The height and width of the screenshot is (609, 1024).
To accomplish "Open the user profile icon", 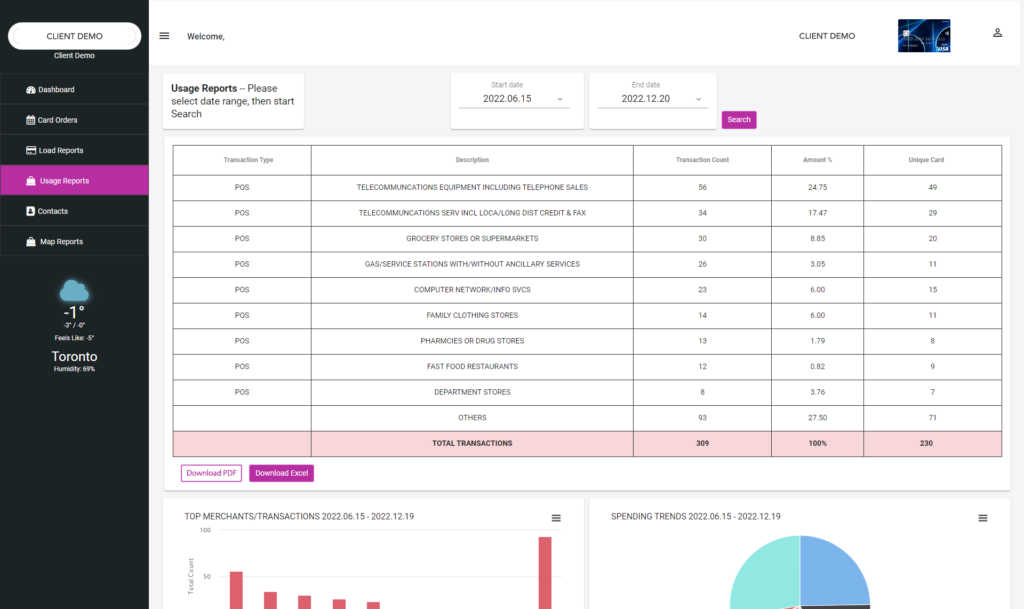I will 997,33.
